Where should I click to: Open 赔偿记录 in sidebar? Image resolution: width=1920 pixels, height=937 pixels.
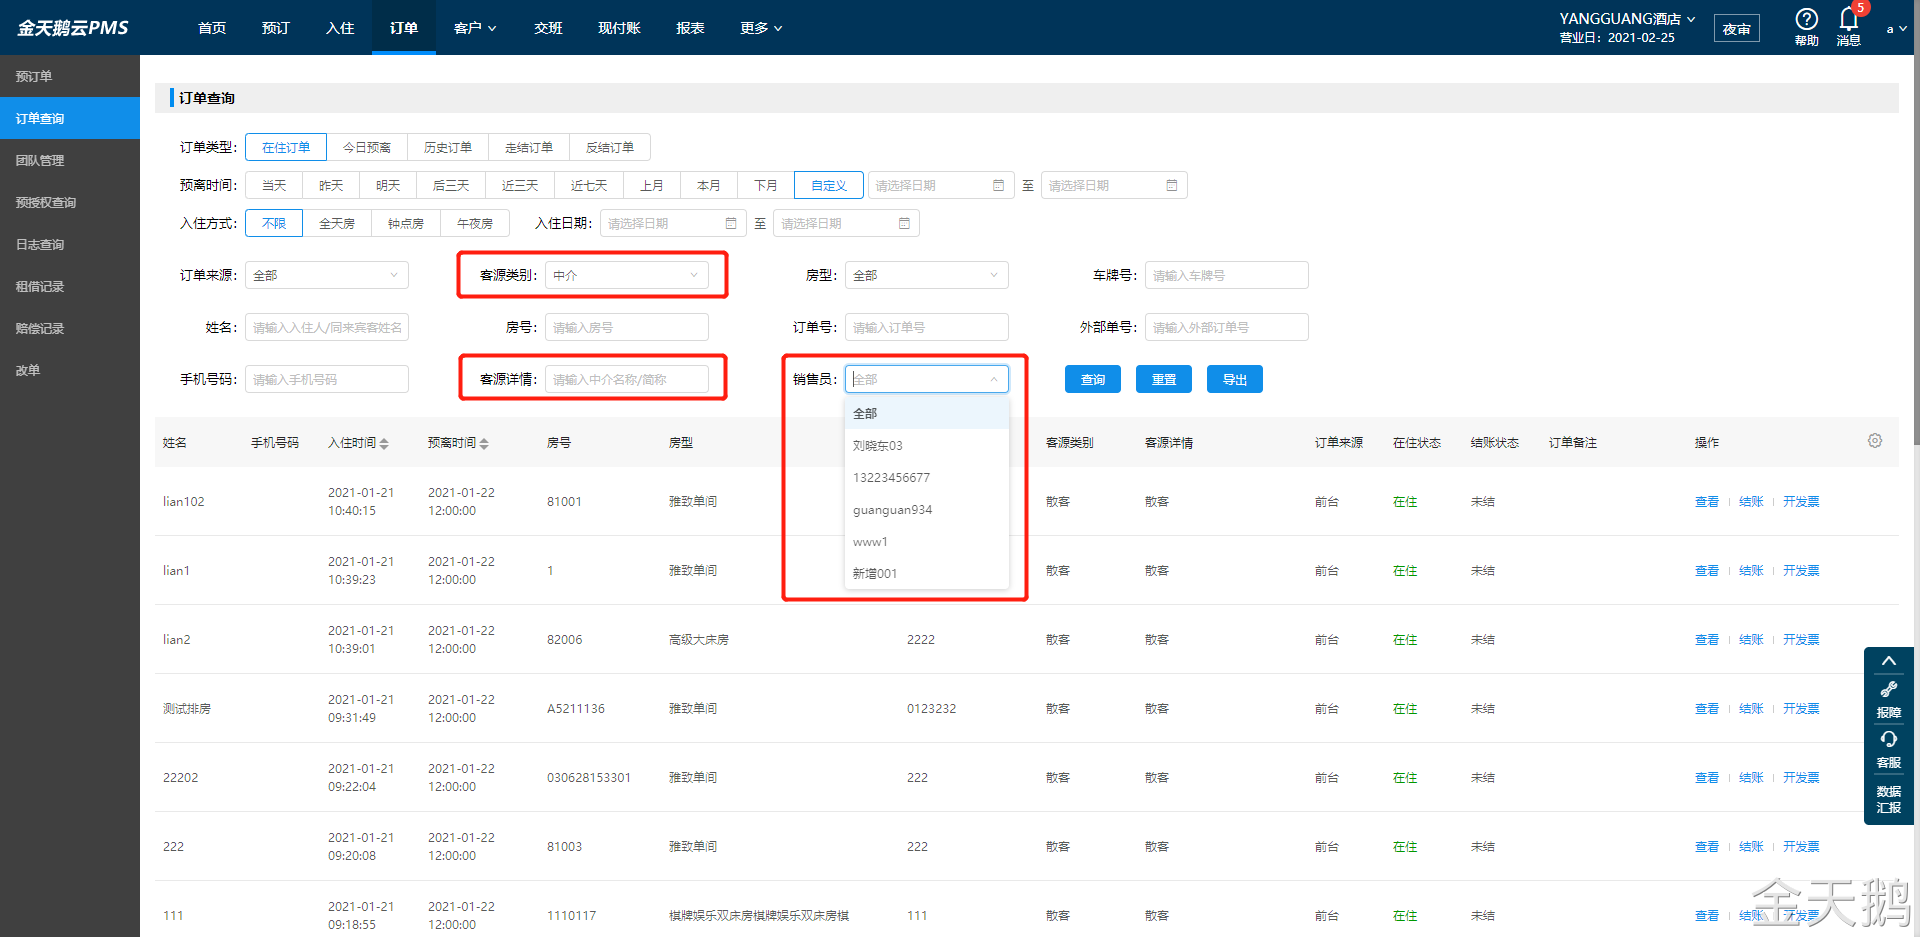(x=70, y=328)
